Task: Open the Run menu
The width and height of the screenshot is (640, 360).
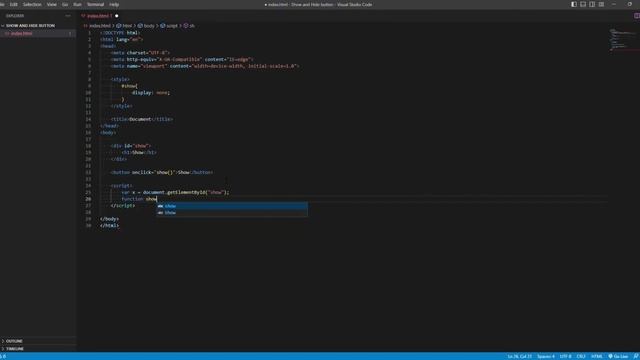Action: (77, 4)
